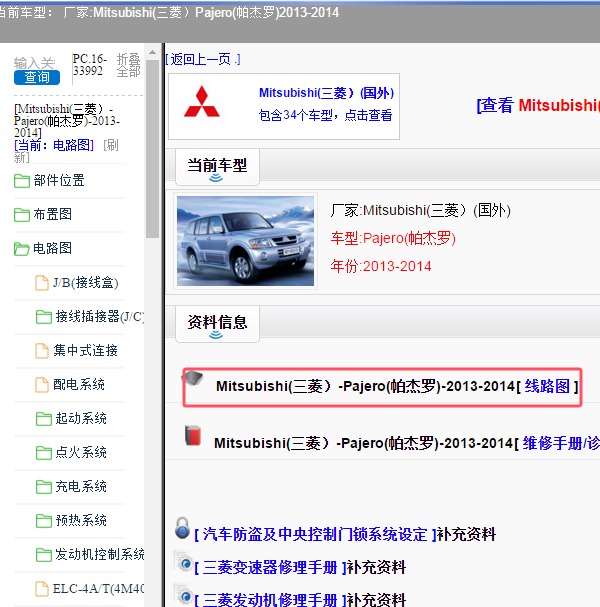Click the 厂家:Mitsubishi(三菱)(国外) text
This screenshot has width=600, height=607.
[421, 211]
